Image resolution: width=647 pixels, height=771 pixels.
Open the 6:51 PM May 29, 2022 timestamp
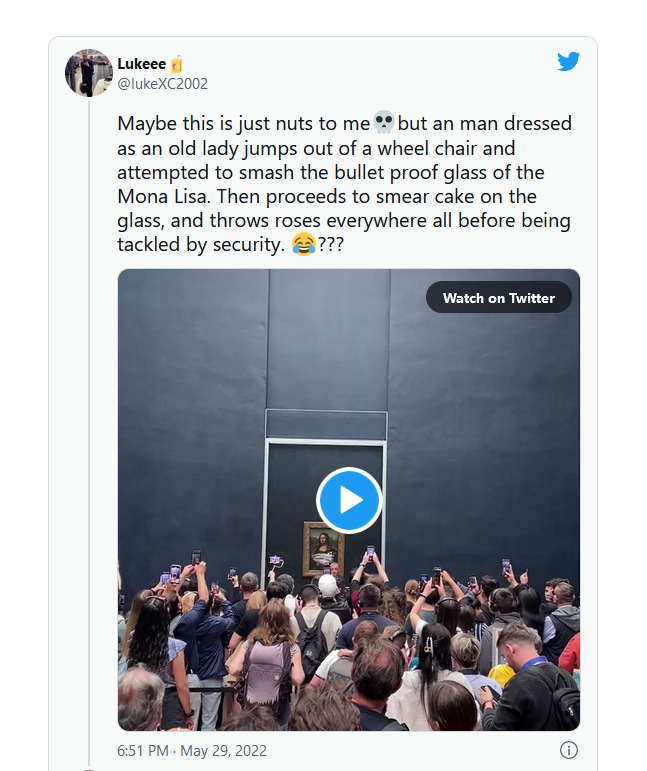pyautogui.click(x=192, y=750)
